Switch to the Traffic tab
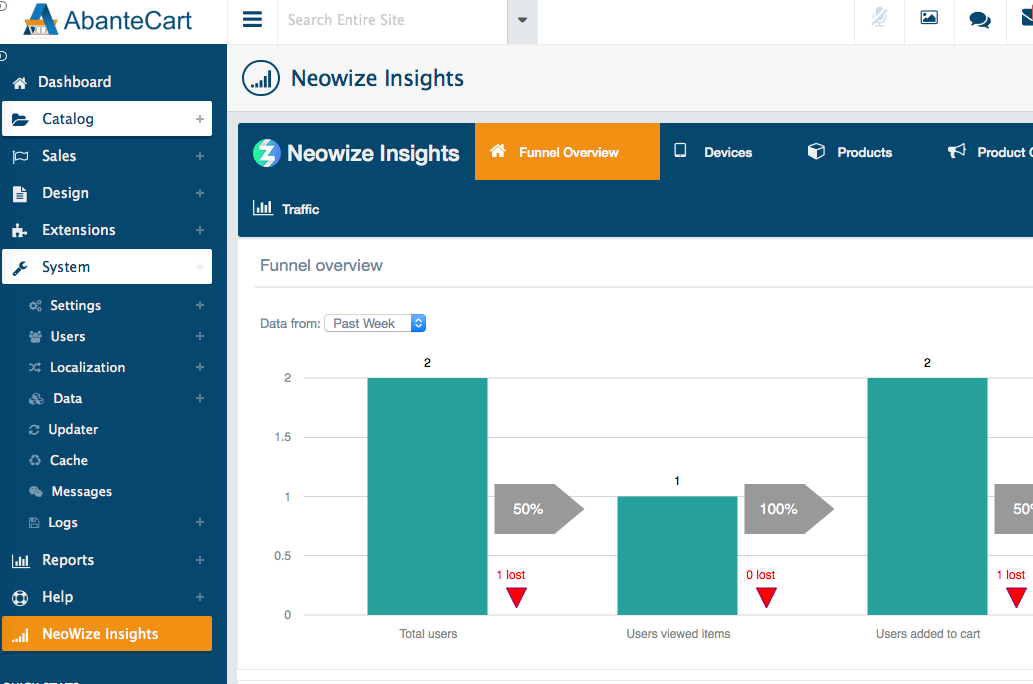The width and height of the screenshot is (1033, 684). pyautogui.click(x=286, y=209)
